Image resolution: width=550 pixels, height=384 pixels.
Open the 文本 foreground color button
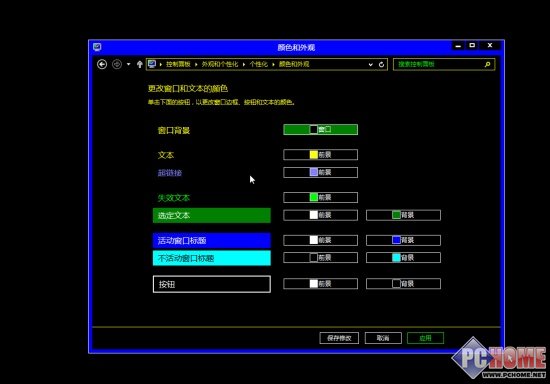tap(321, 155)
